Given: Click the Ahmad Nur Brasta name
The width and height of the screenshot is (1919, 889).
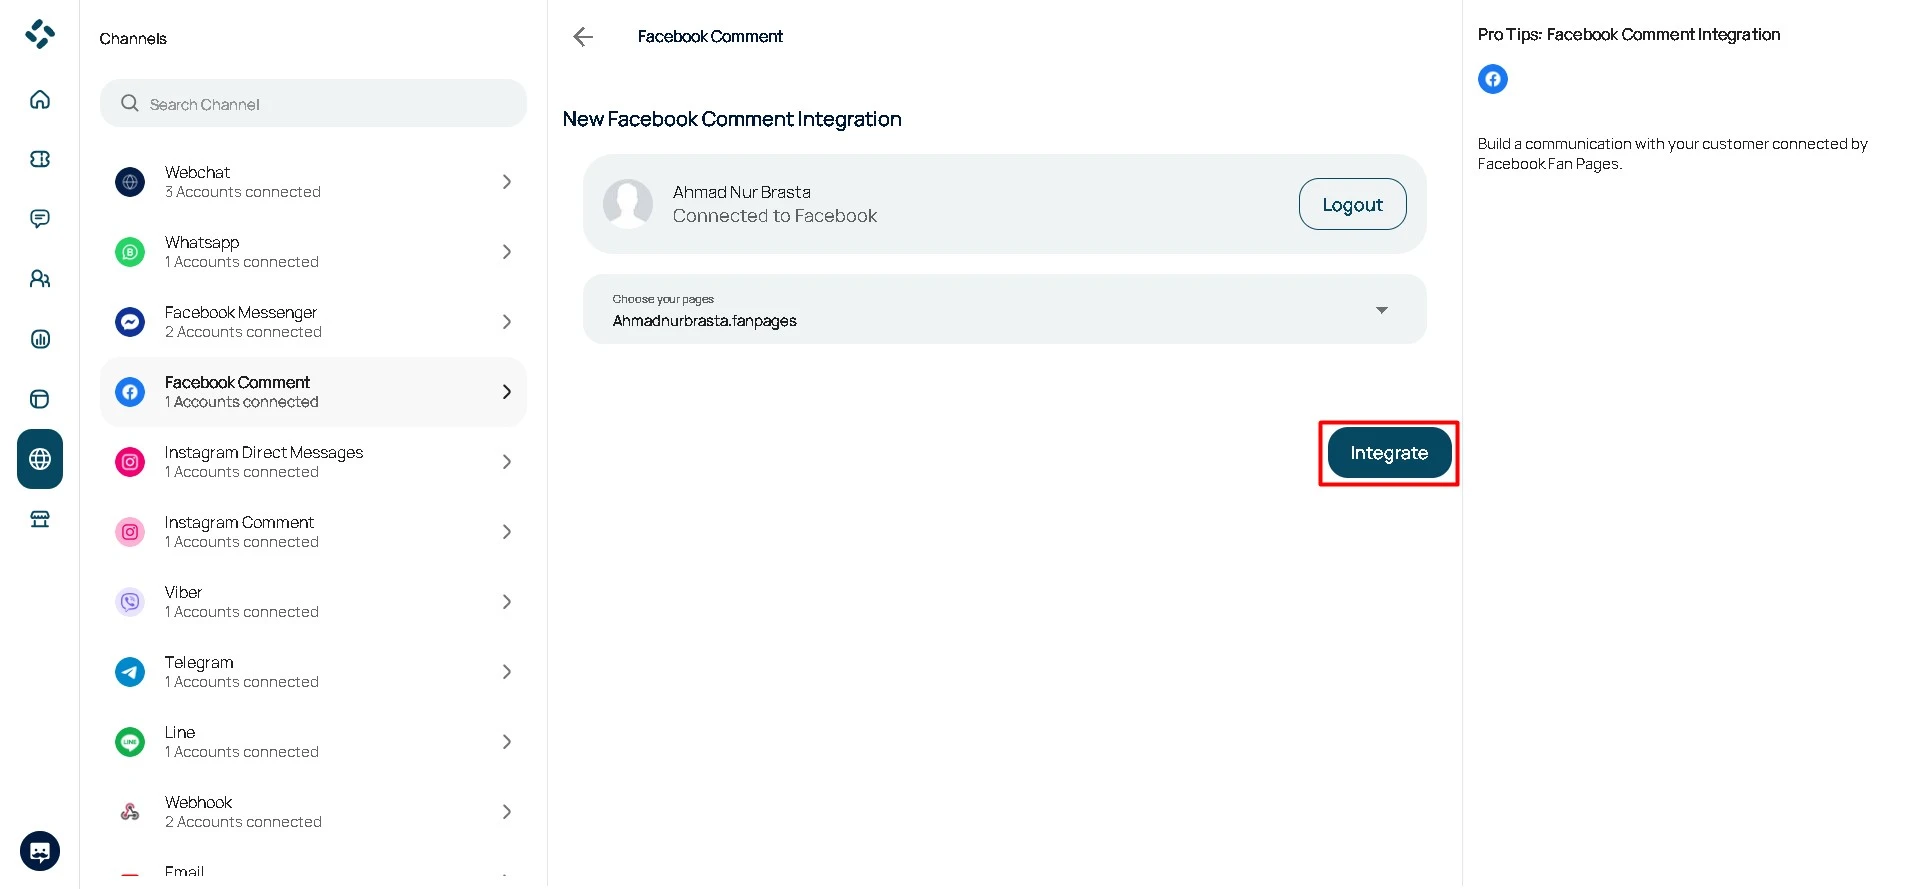Looking at the screenshot, I should coord(742,192).
